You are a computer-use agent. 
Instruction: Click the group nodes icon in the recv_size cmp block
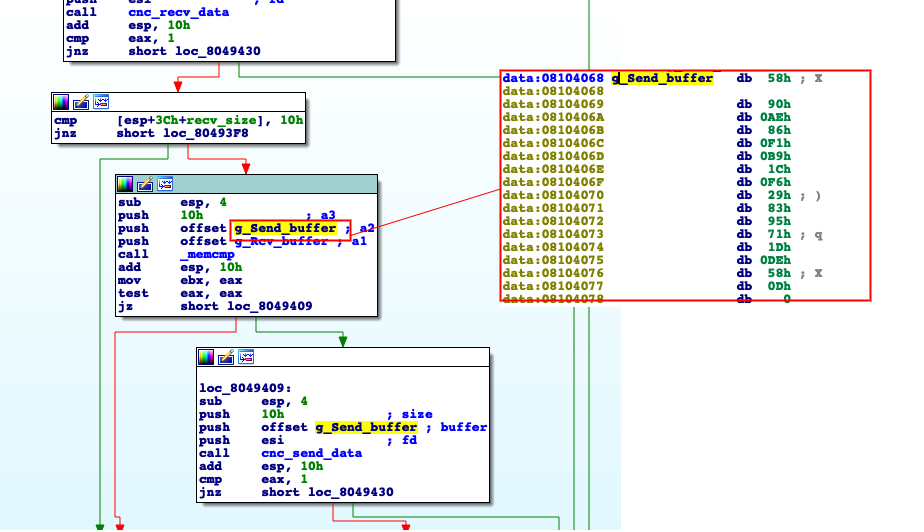coord(101,103)
